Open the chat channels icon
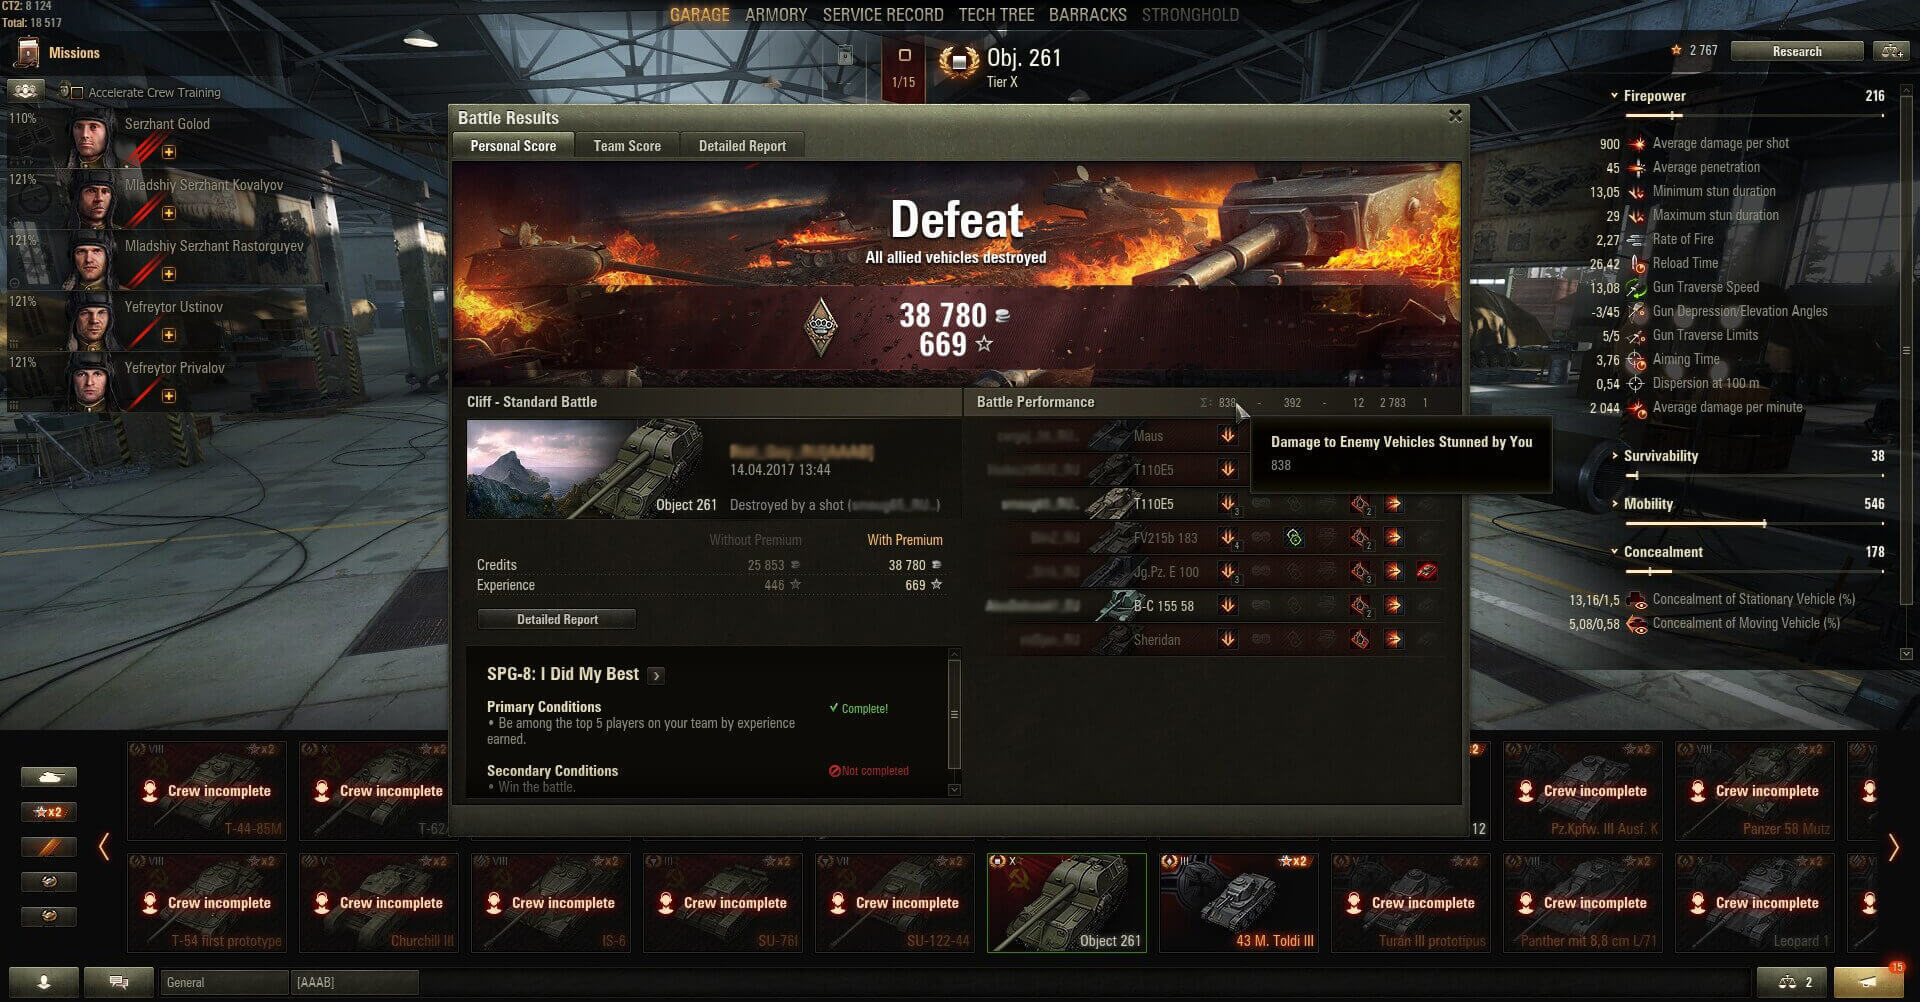This screenshot has height=1002, width=1920. 118,982
